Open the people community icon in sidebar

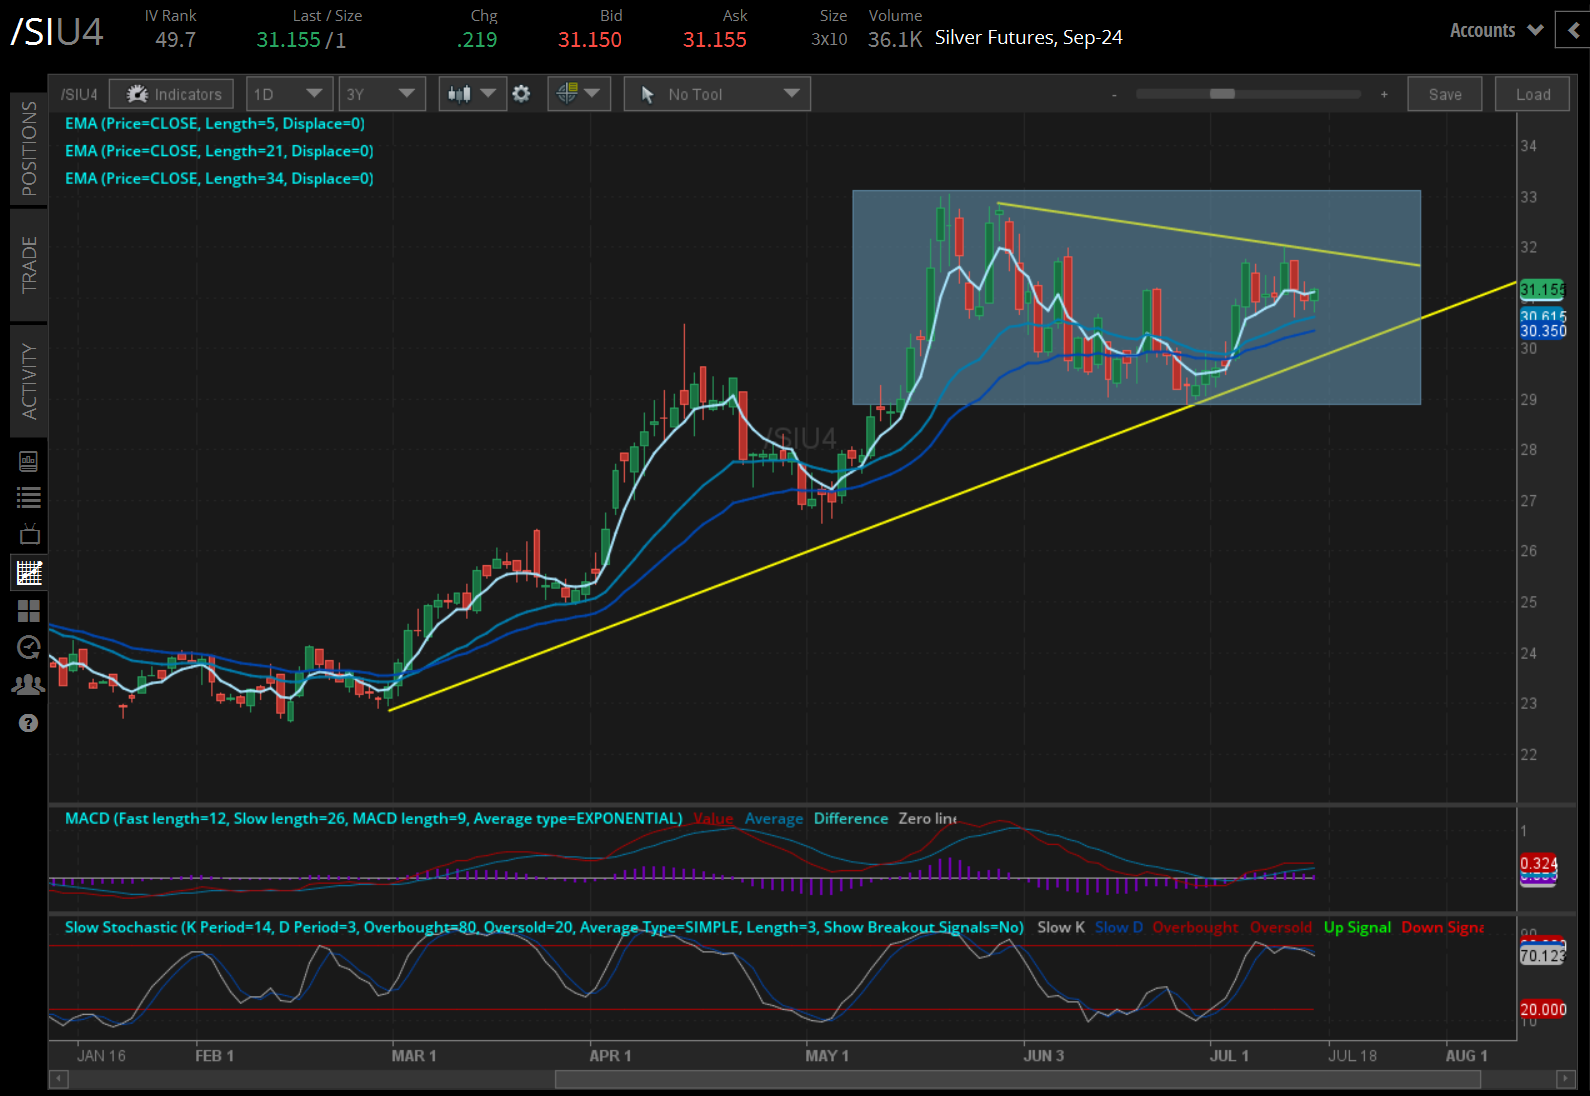(28, 685)
